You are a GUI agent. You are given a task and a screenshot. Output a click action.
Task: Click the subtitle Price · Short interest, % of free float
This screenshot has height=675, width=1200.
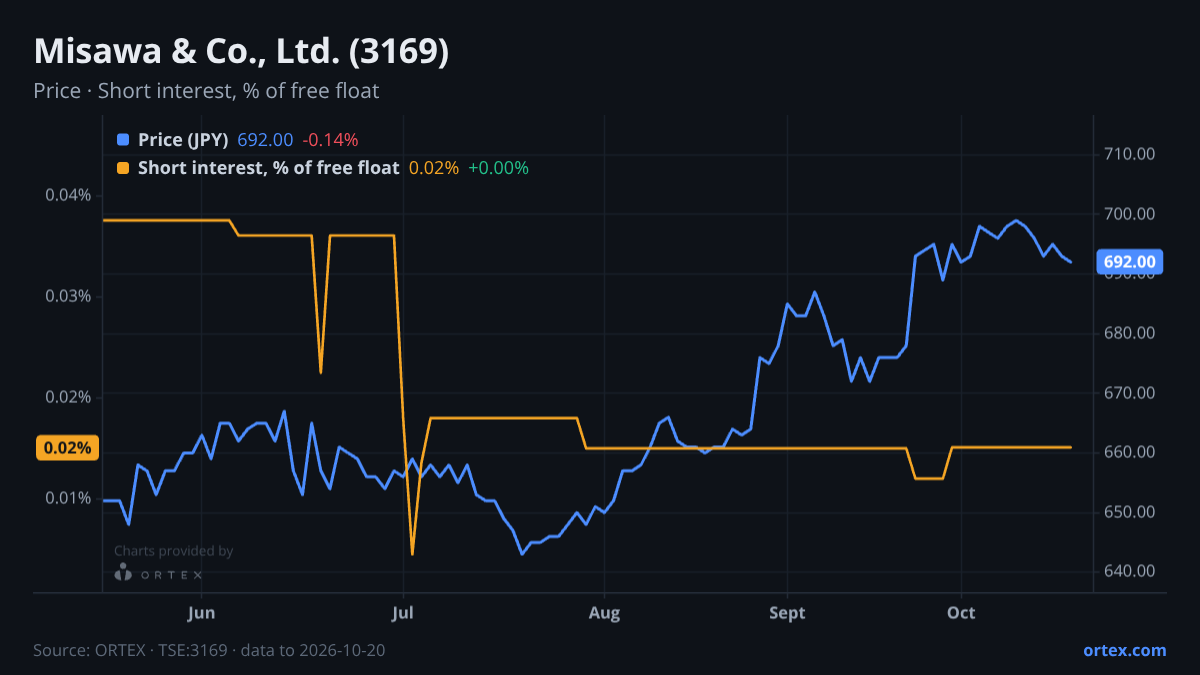point(206,91)
